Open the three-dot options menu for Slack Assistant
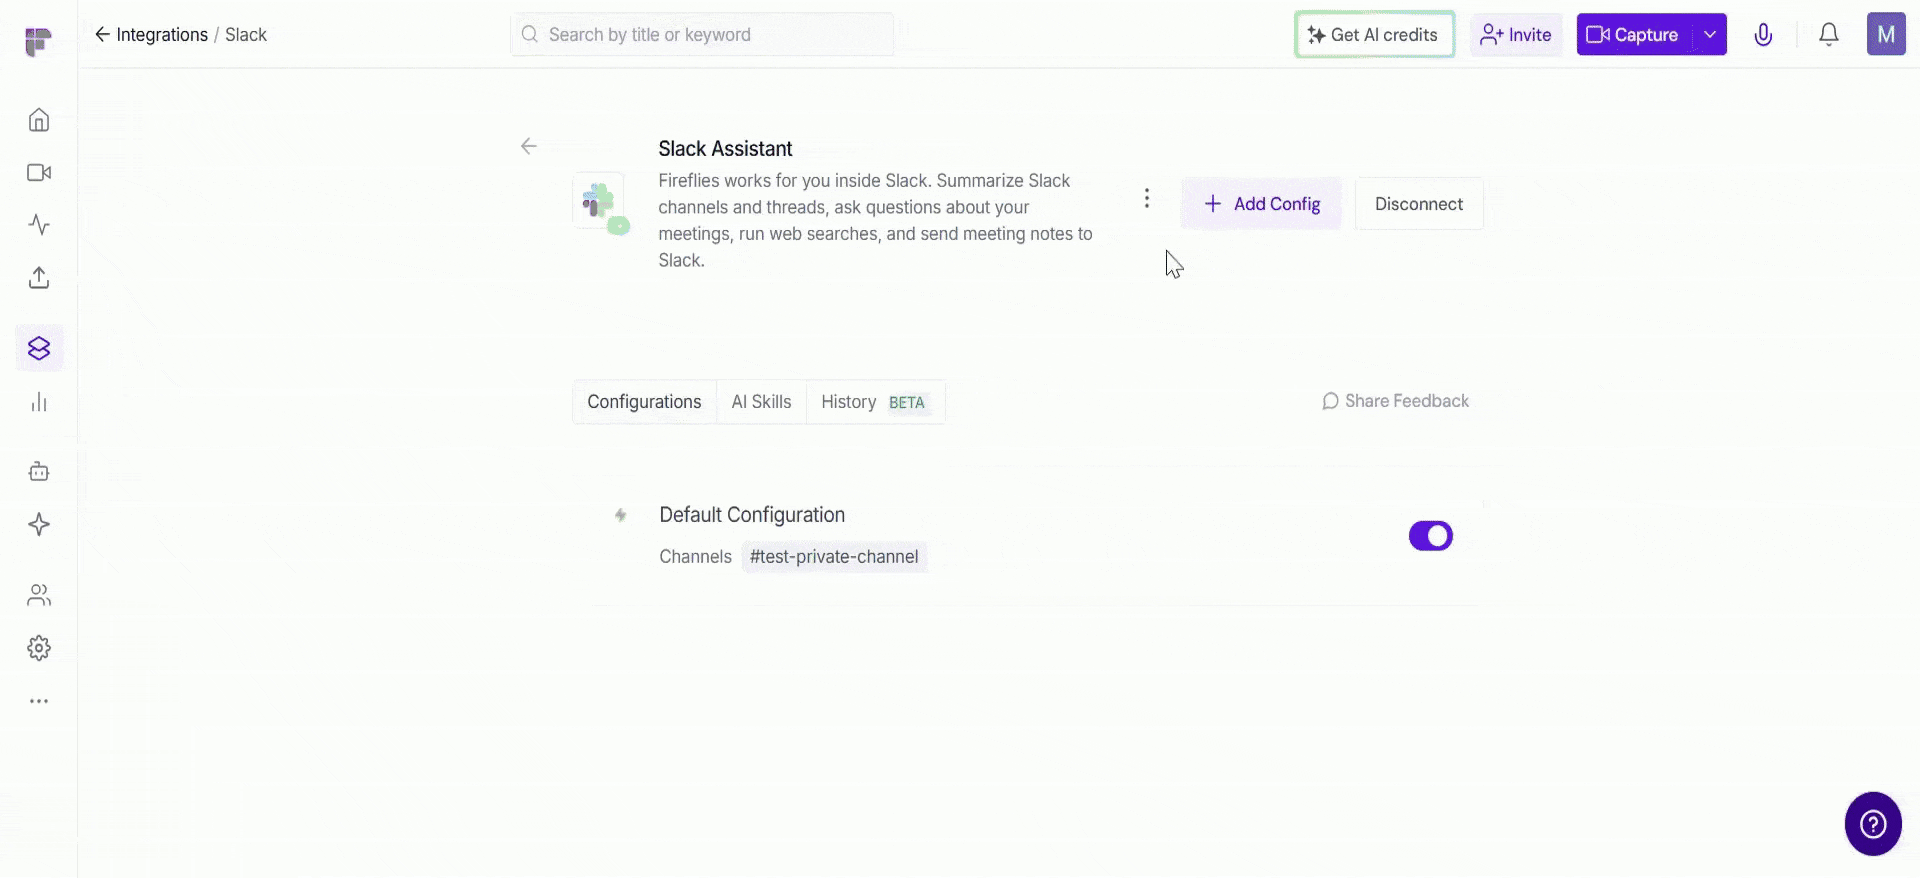The width and height of the screenshot is (1920, 878). point(1147,199)
